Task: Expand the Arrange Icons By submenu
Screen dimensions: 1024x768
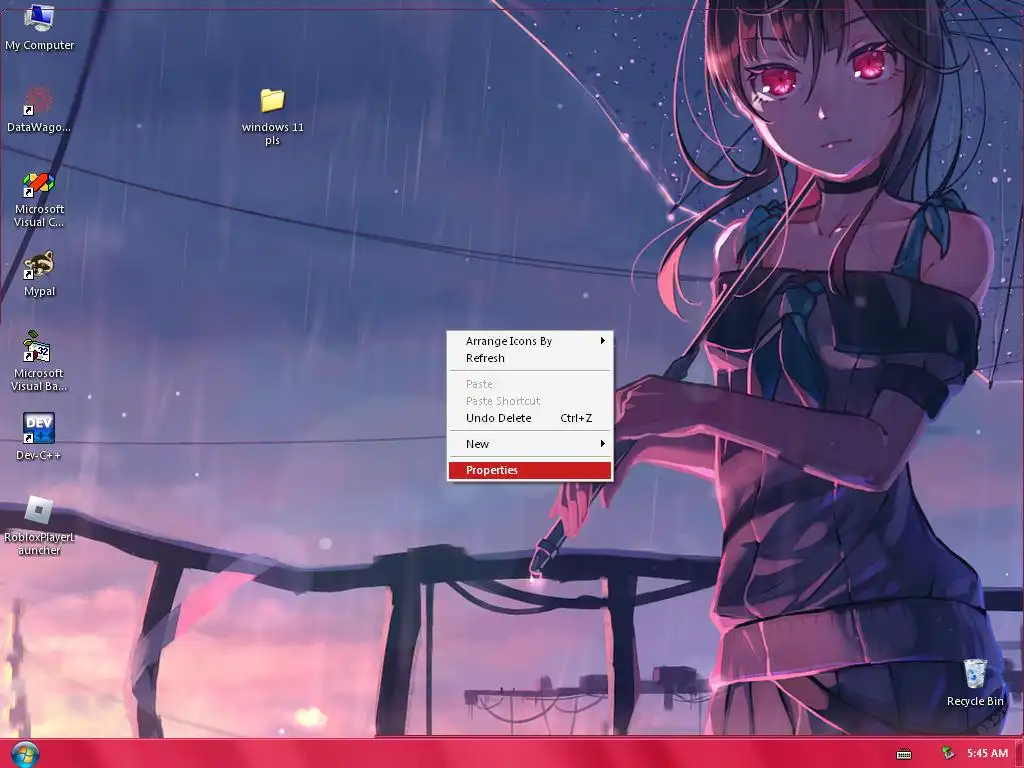Action: point(530,341)
